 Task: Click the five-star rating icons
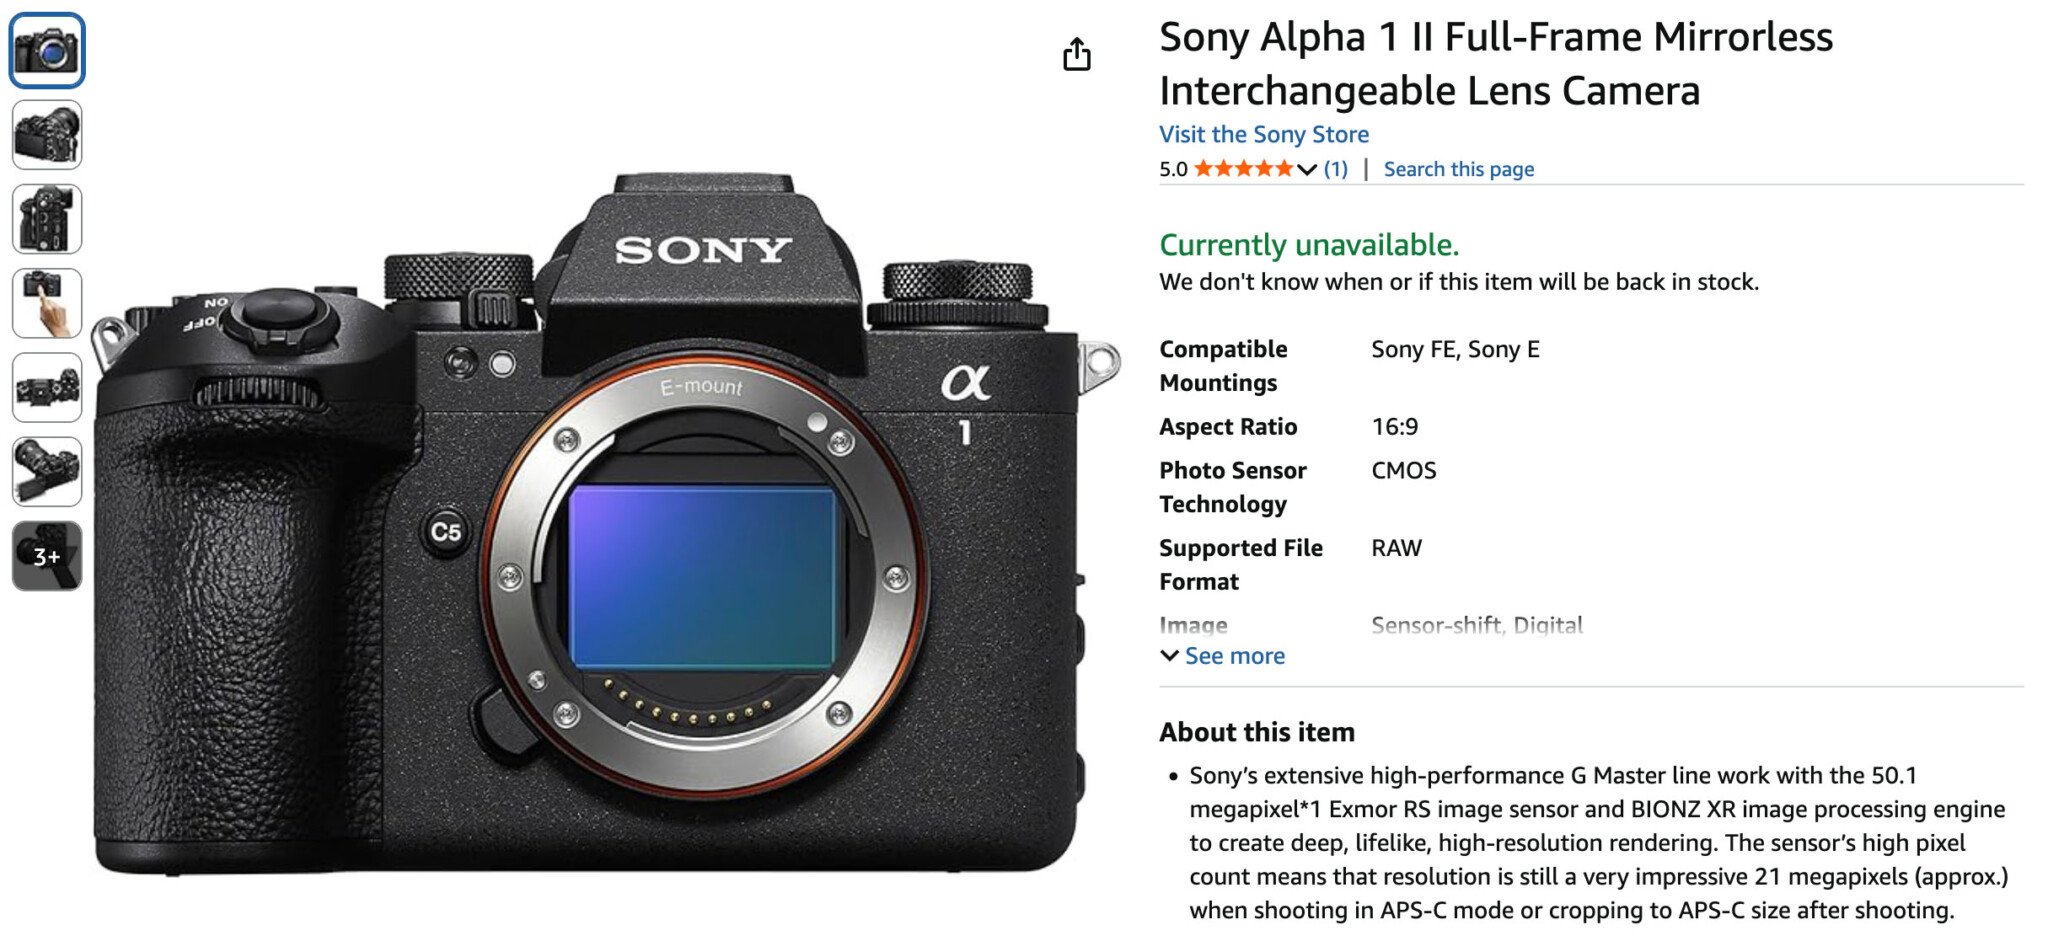(1243, 169)
